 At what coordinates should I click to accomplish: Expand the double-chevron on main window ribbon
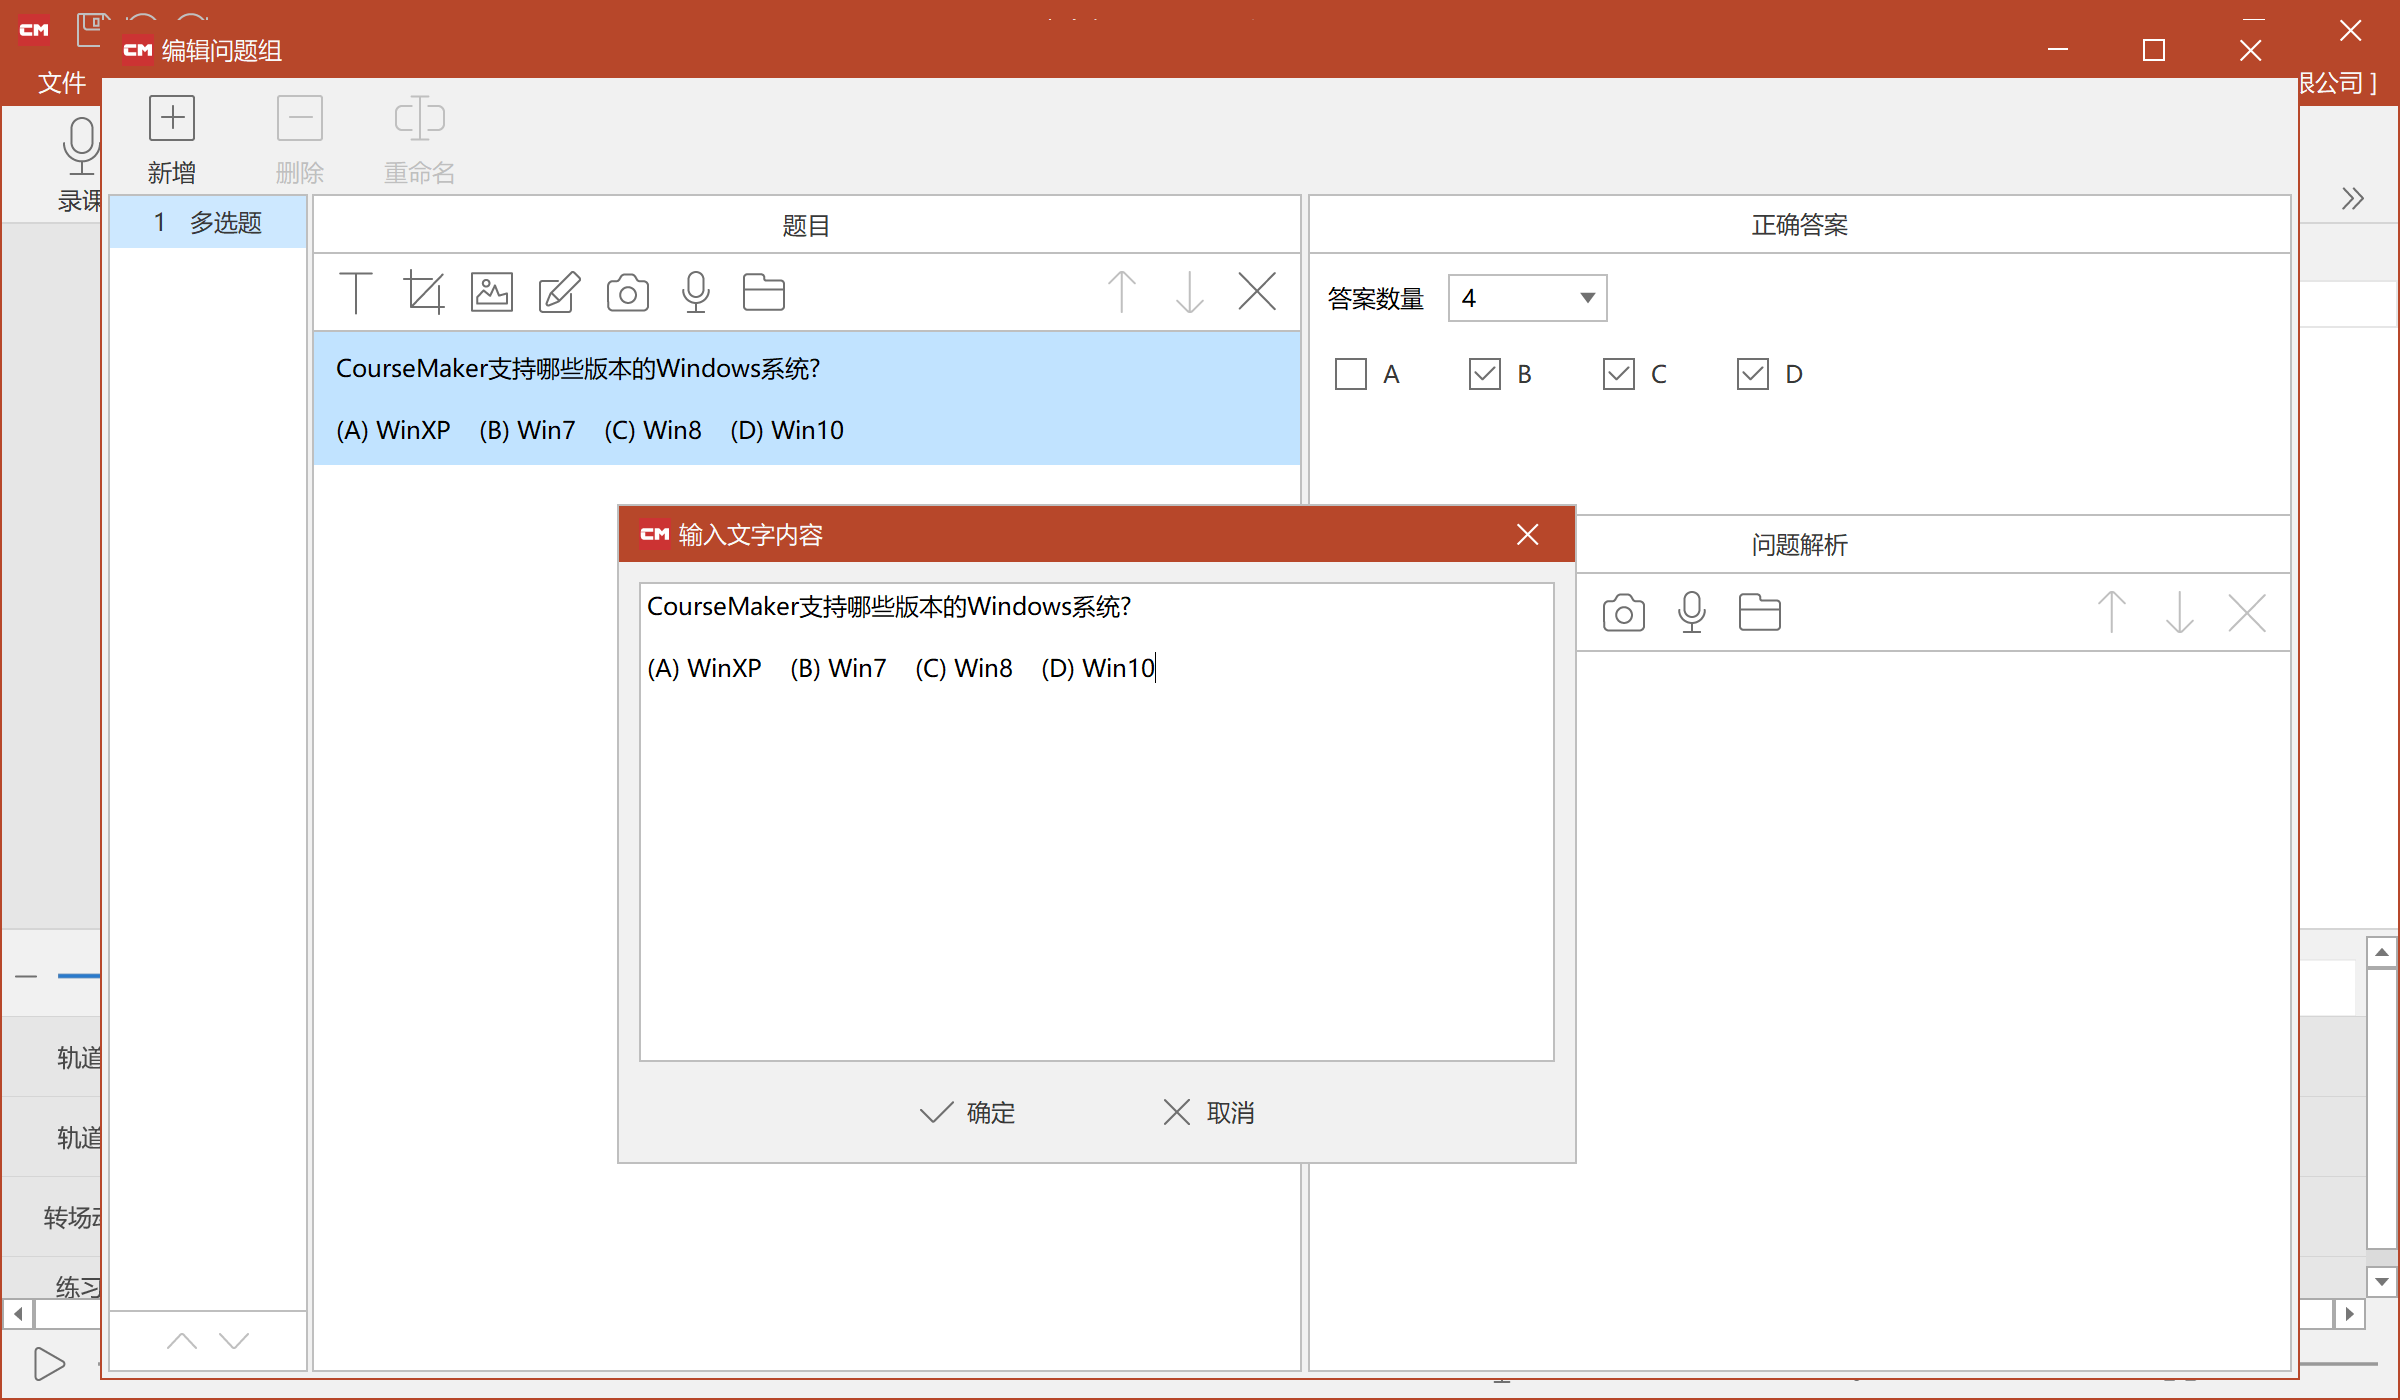(2352, 198)
